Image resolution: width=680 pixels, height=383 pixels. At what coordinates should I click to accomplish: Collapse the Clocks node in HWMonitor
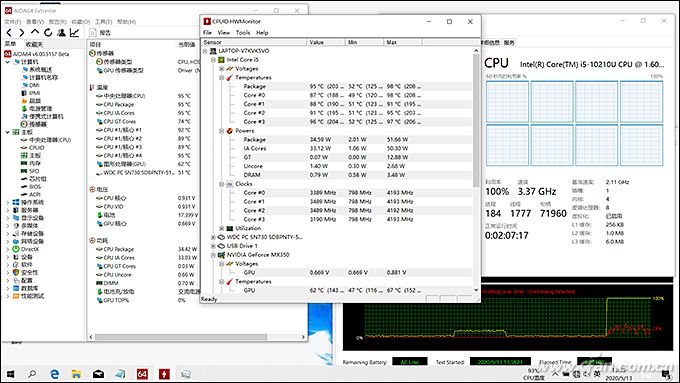coord(222,184)
